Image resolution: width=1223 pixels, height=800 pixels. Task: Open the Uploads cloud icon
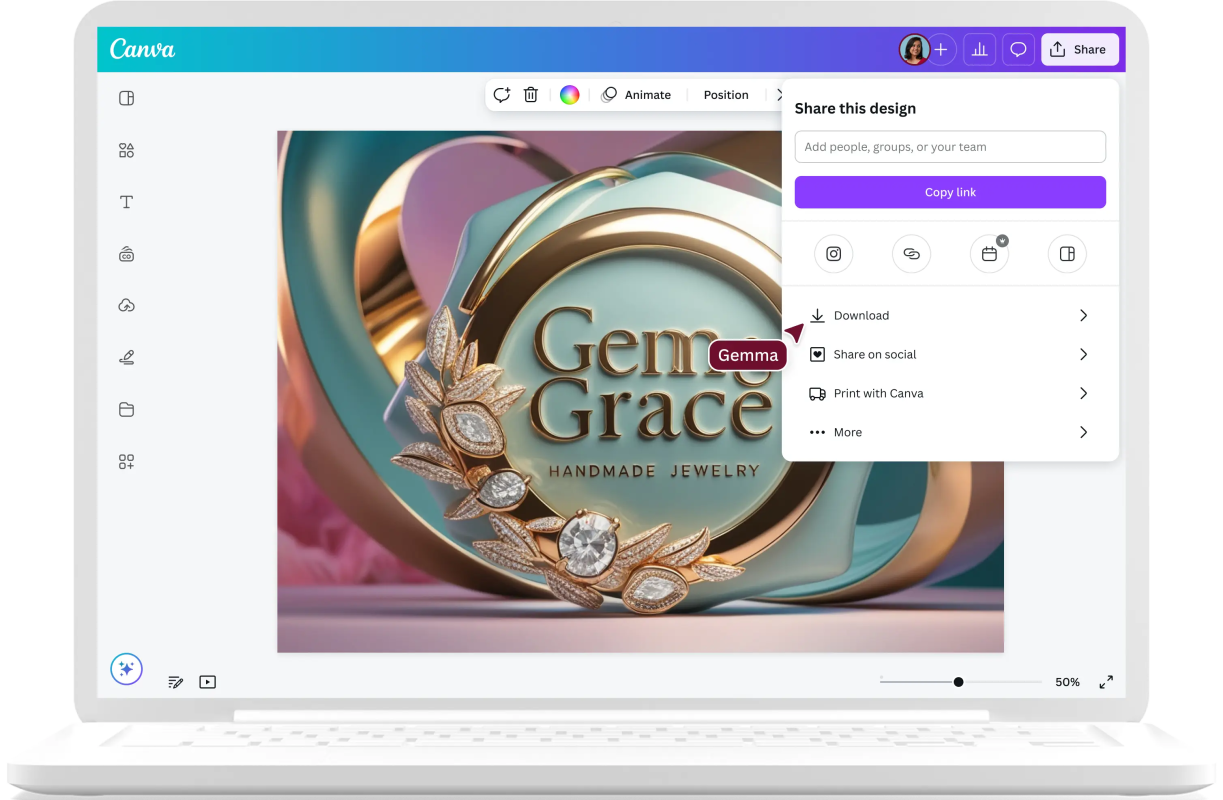(x=126, y=306)
